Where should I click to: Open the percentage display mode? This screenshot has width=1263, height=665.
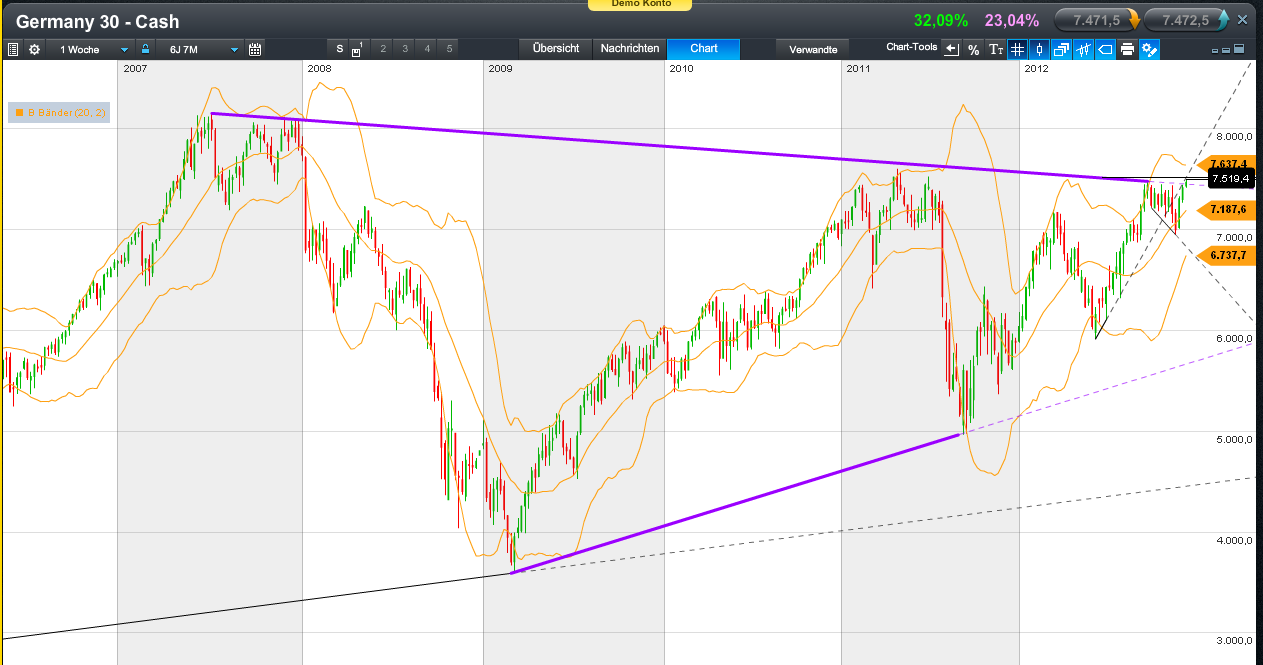click(973, 48)
